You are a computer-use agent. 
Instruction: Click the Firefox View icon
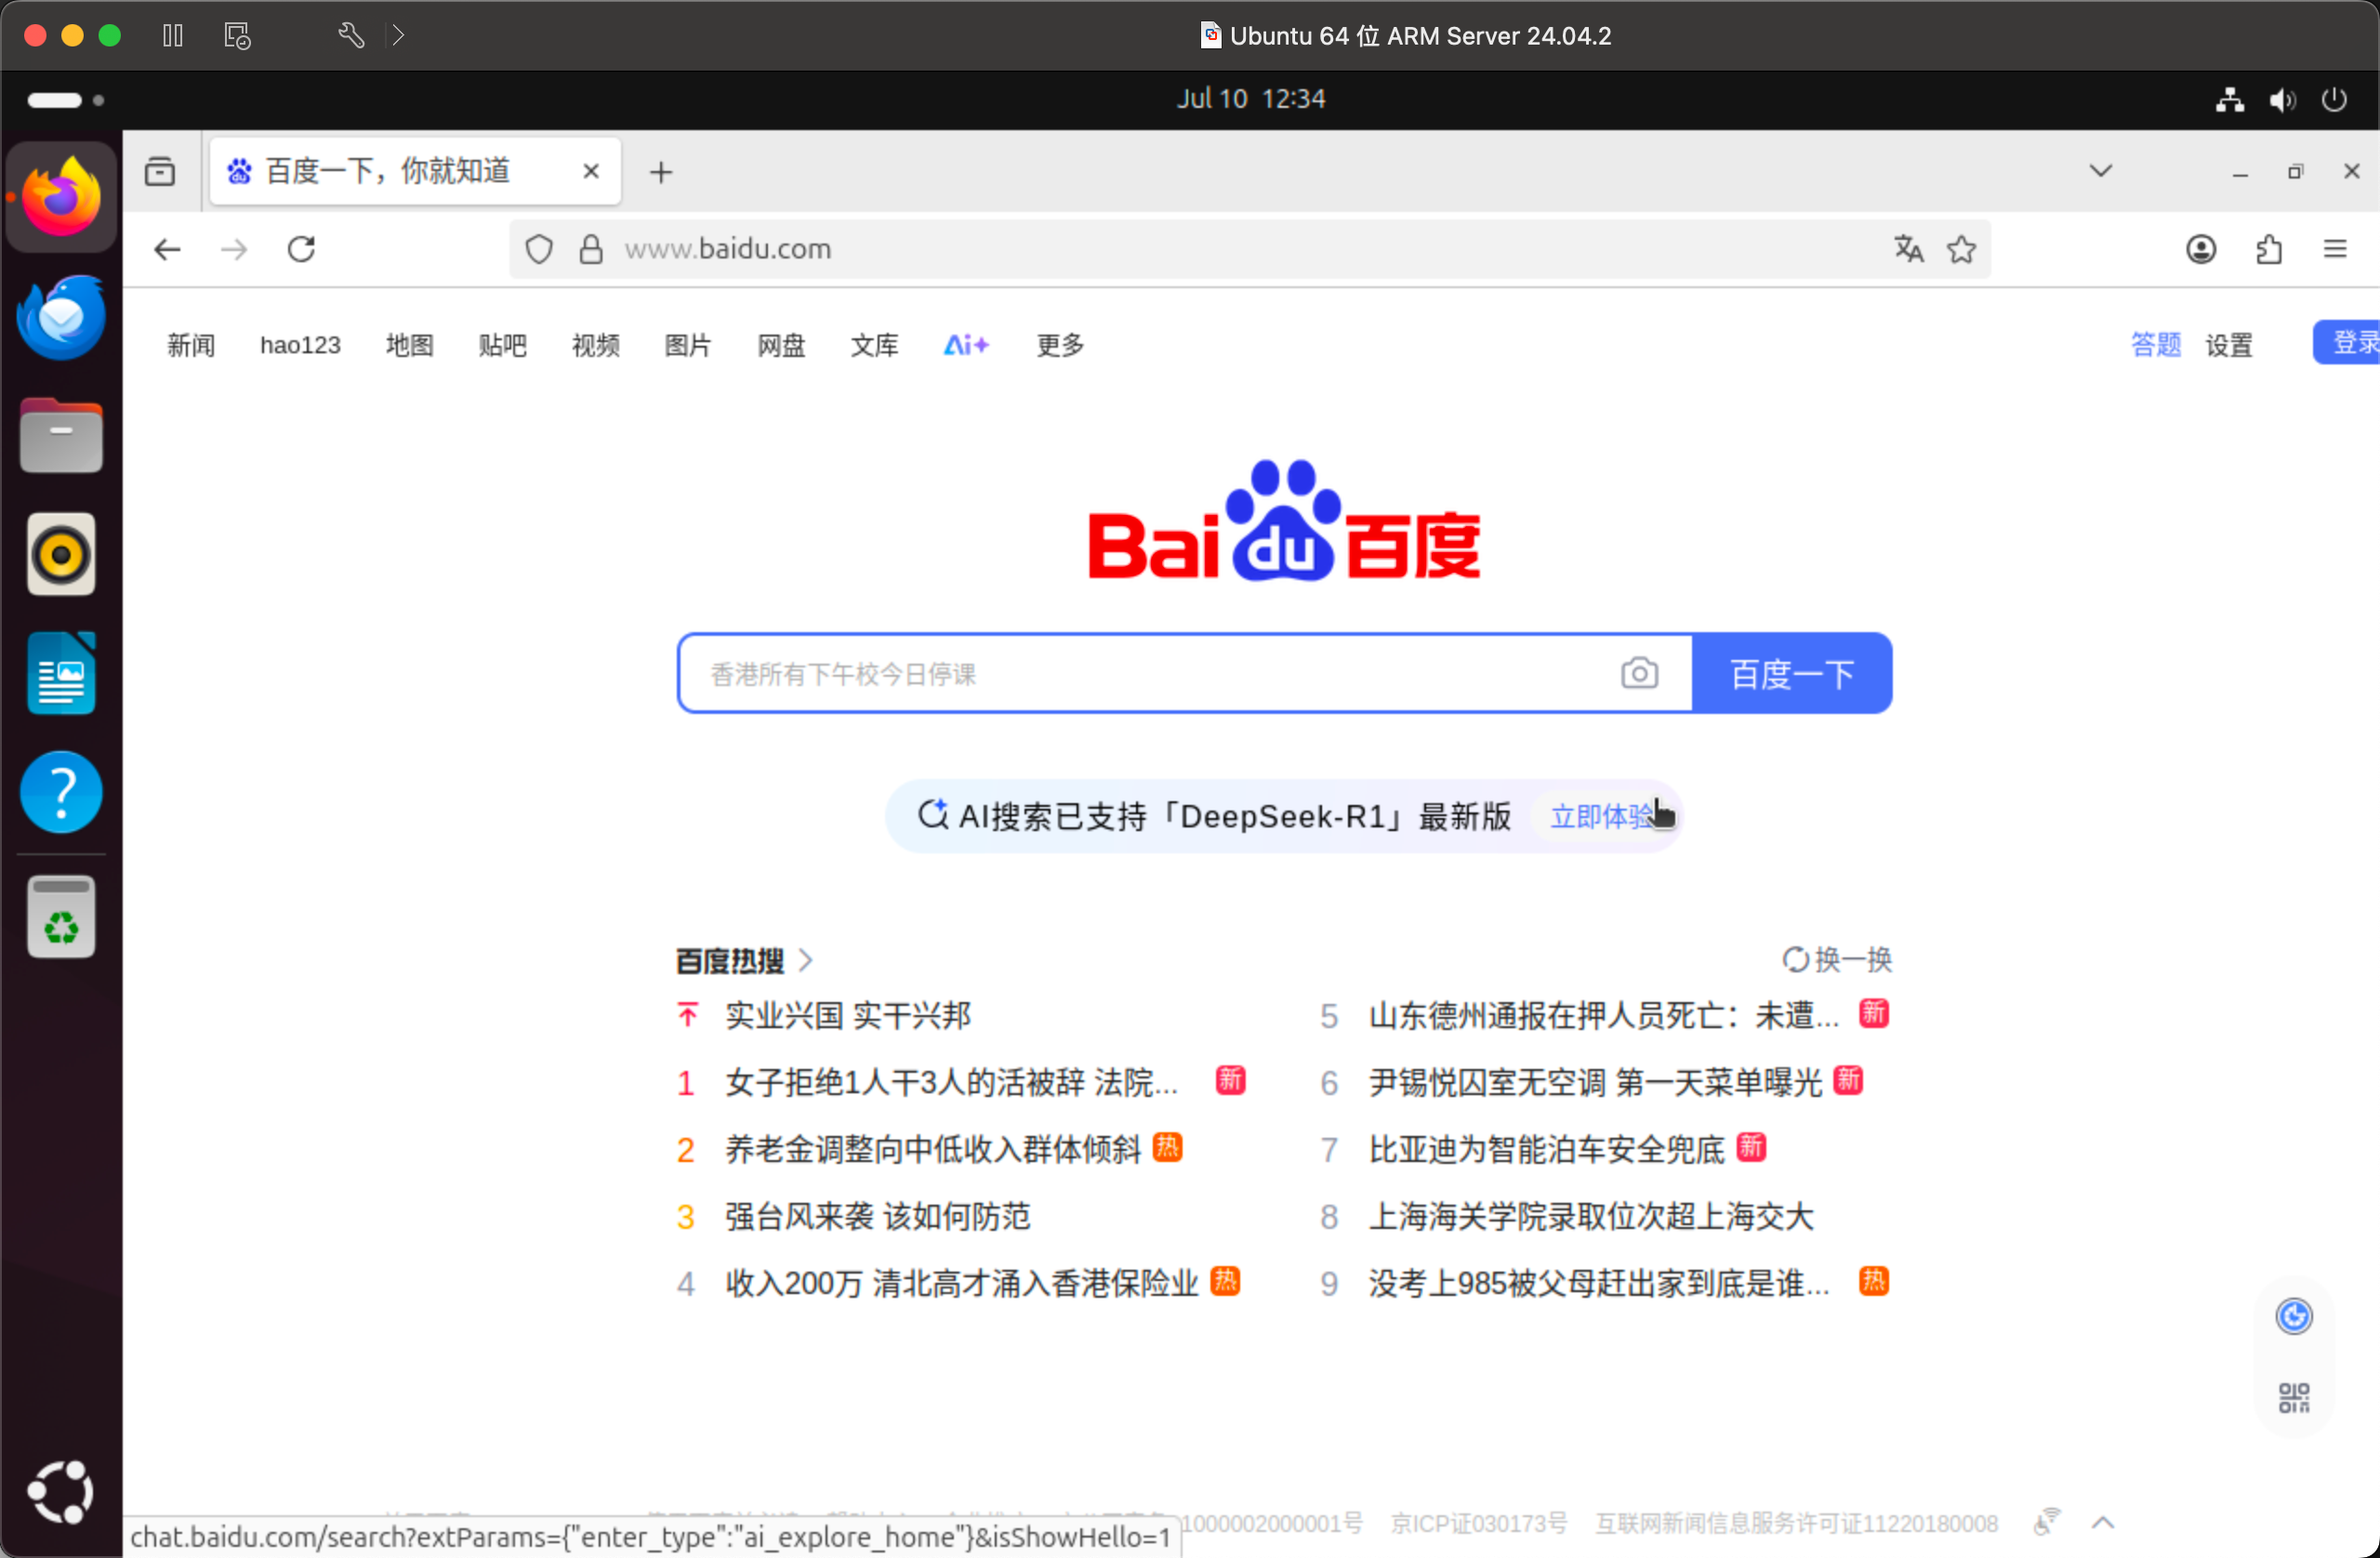coord(160,171)
